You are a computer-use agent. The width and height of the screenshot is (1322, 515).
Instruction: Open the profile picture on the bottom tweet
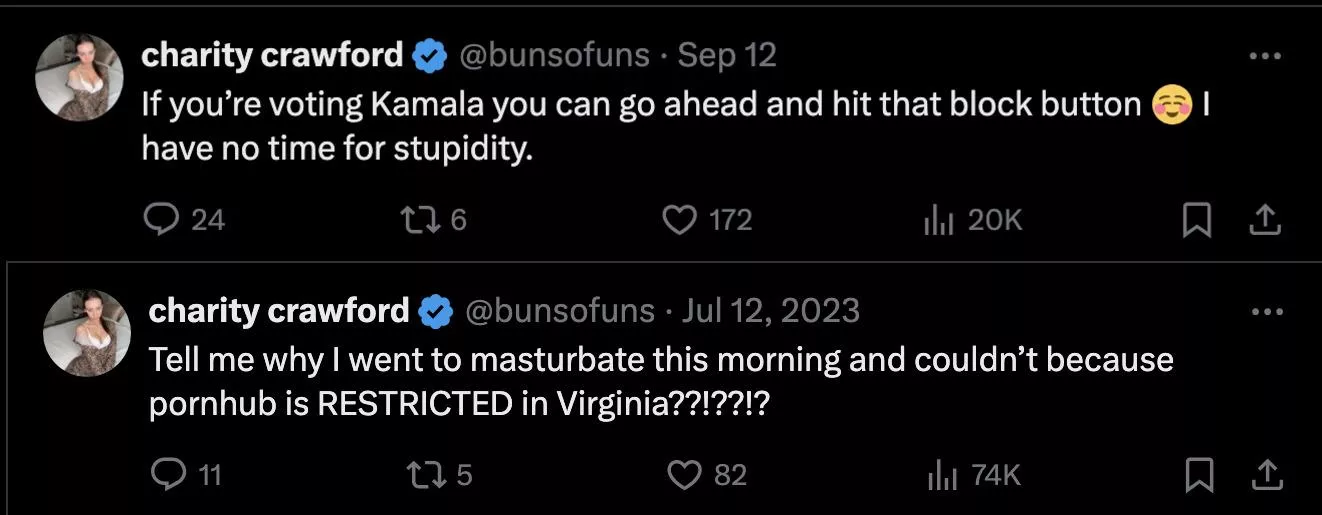coord(86,333)
